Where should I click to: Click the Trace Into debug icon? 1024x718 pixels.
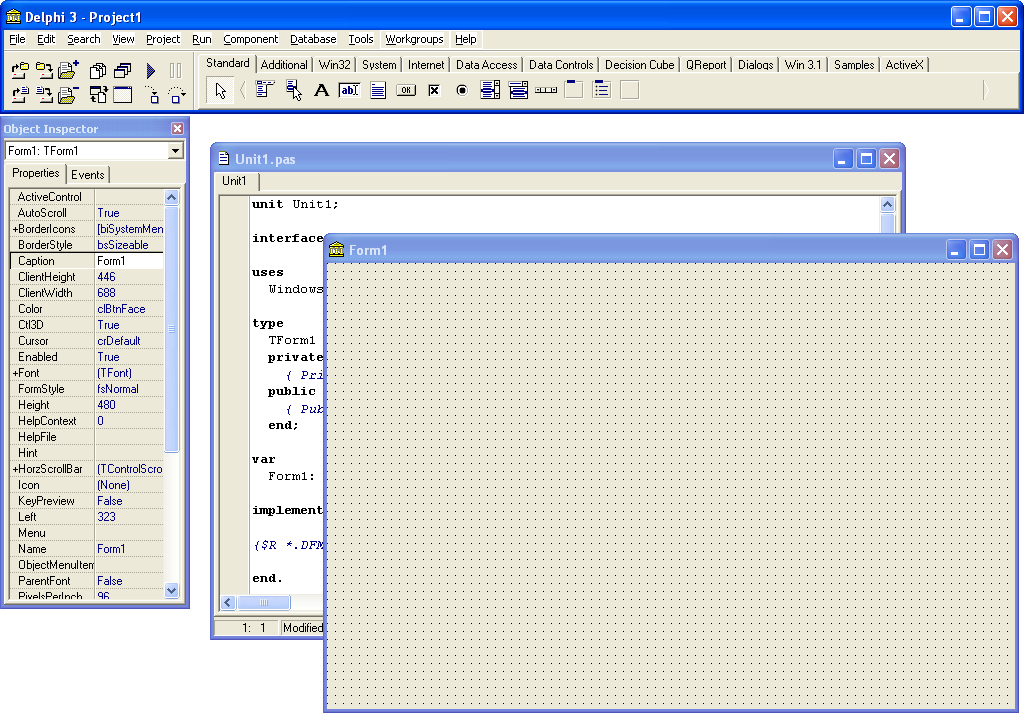tap(152, 95)
